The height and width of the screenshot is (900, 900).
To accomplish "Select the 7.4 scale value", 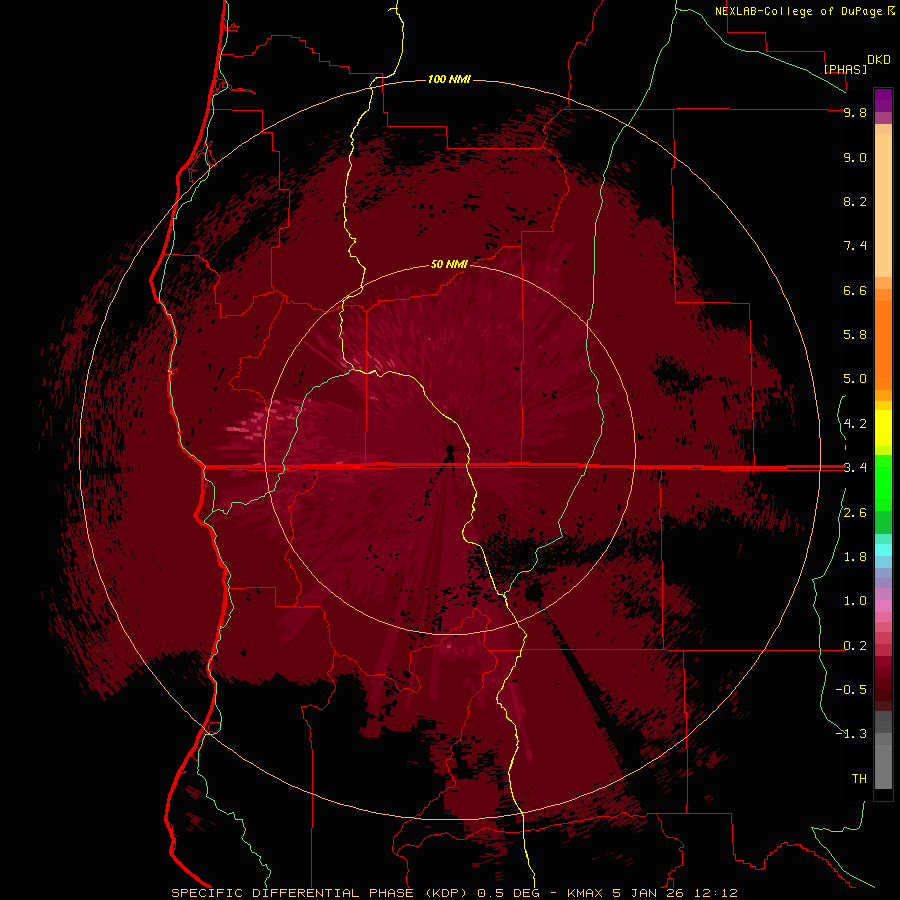I will pyautogui.click(x=855, y=246).
